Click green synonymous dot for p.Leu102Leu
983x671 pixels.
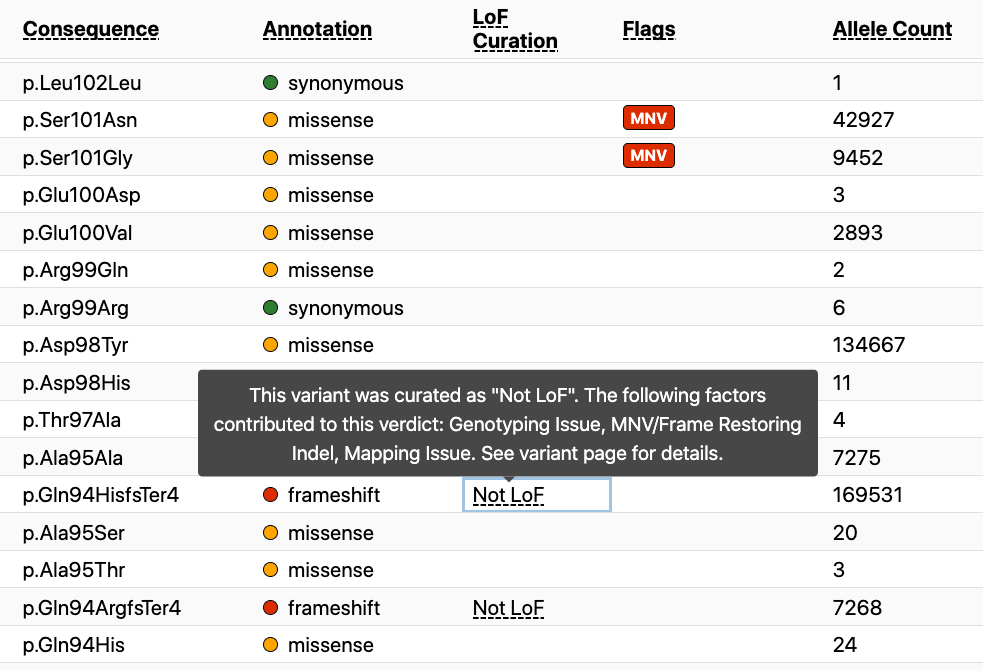[x=270, y=83]
